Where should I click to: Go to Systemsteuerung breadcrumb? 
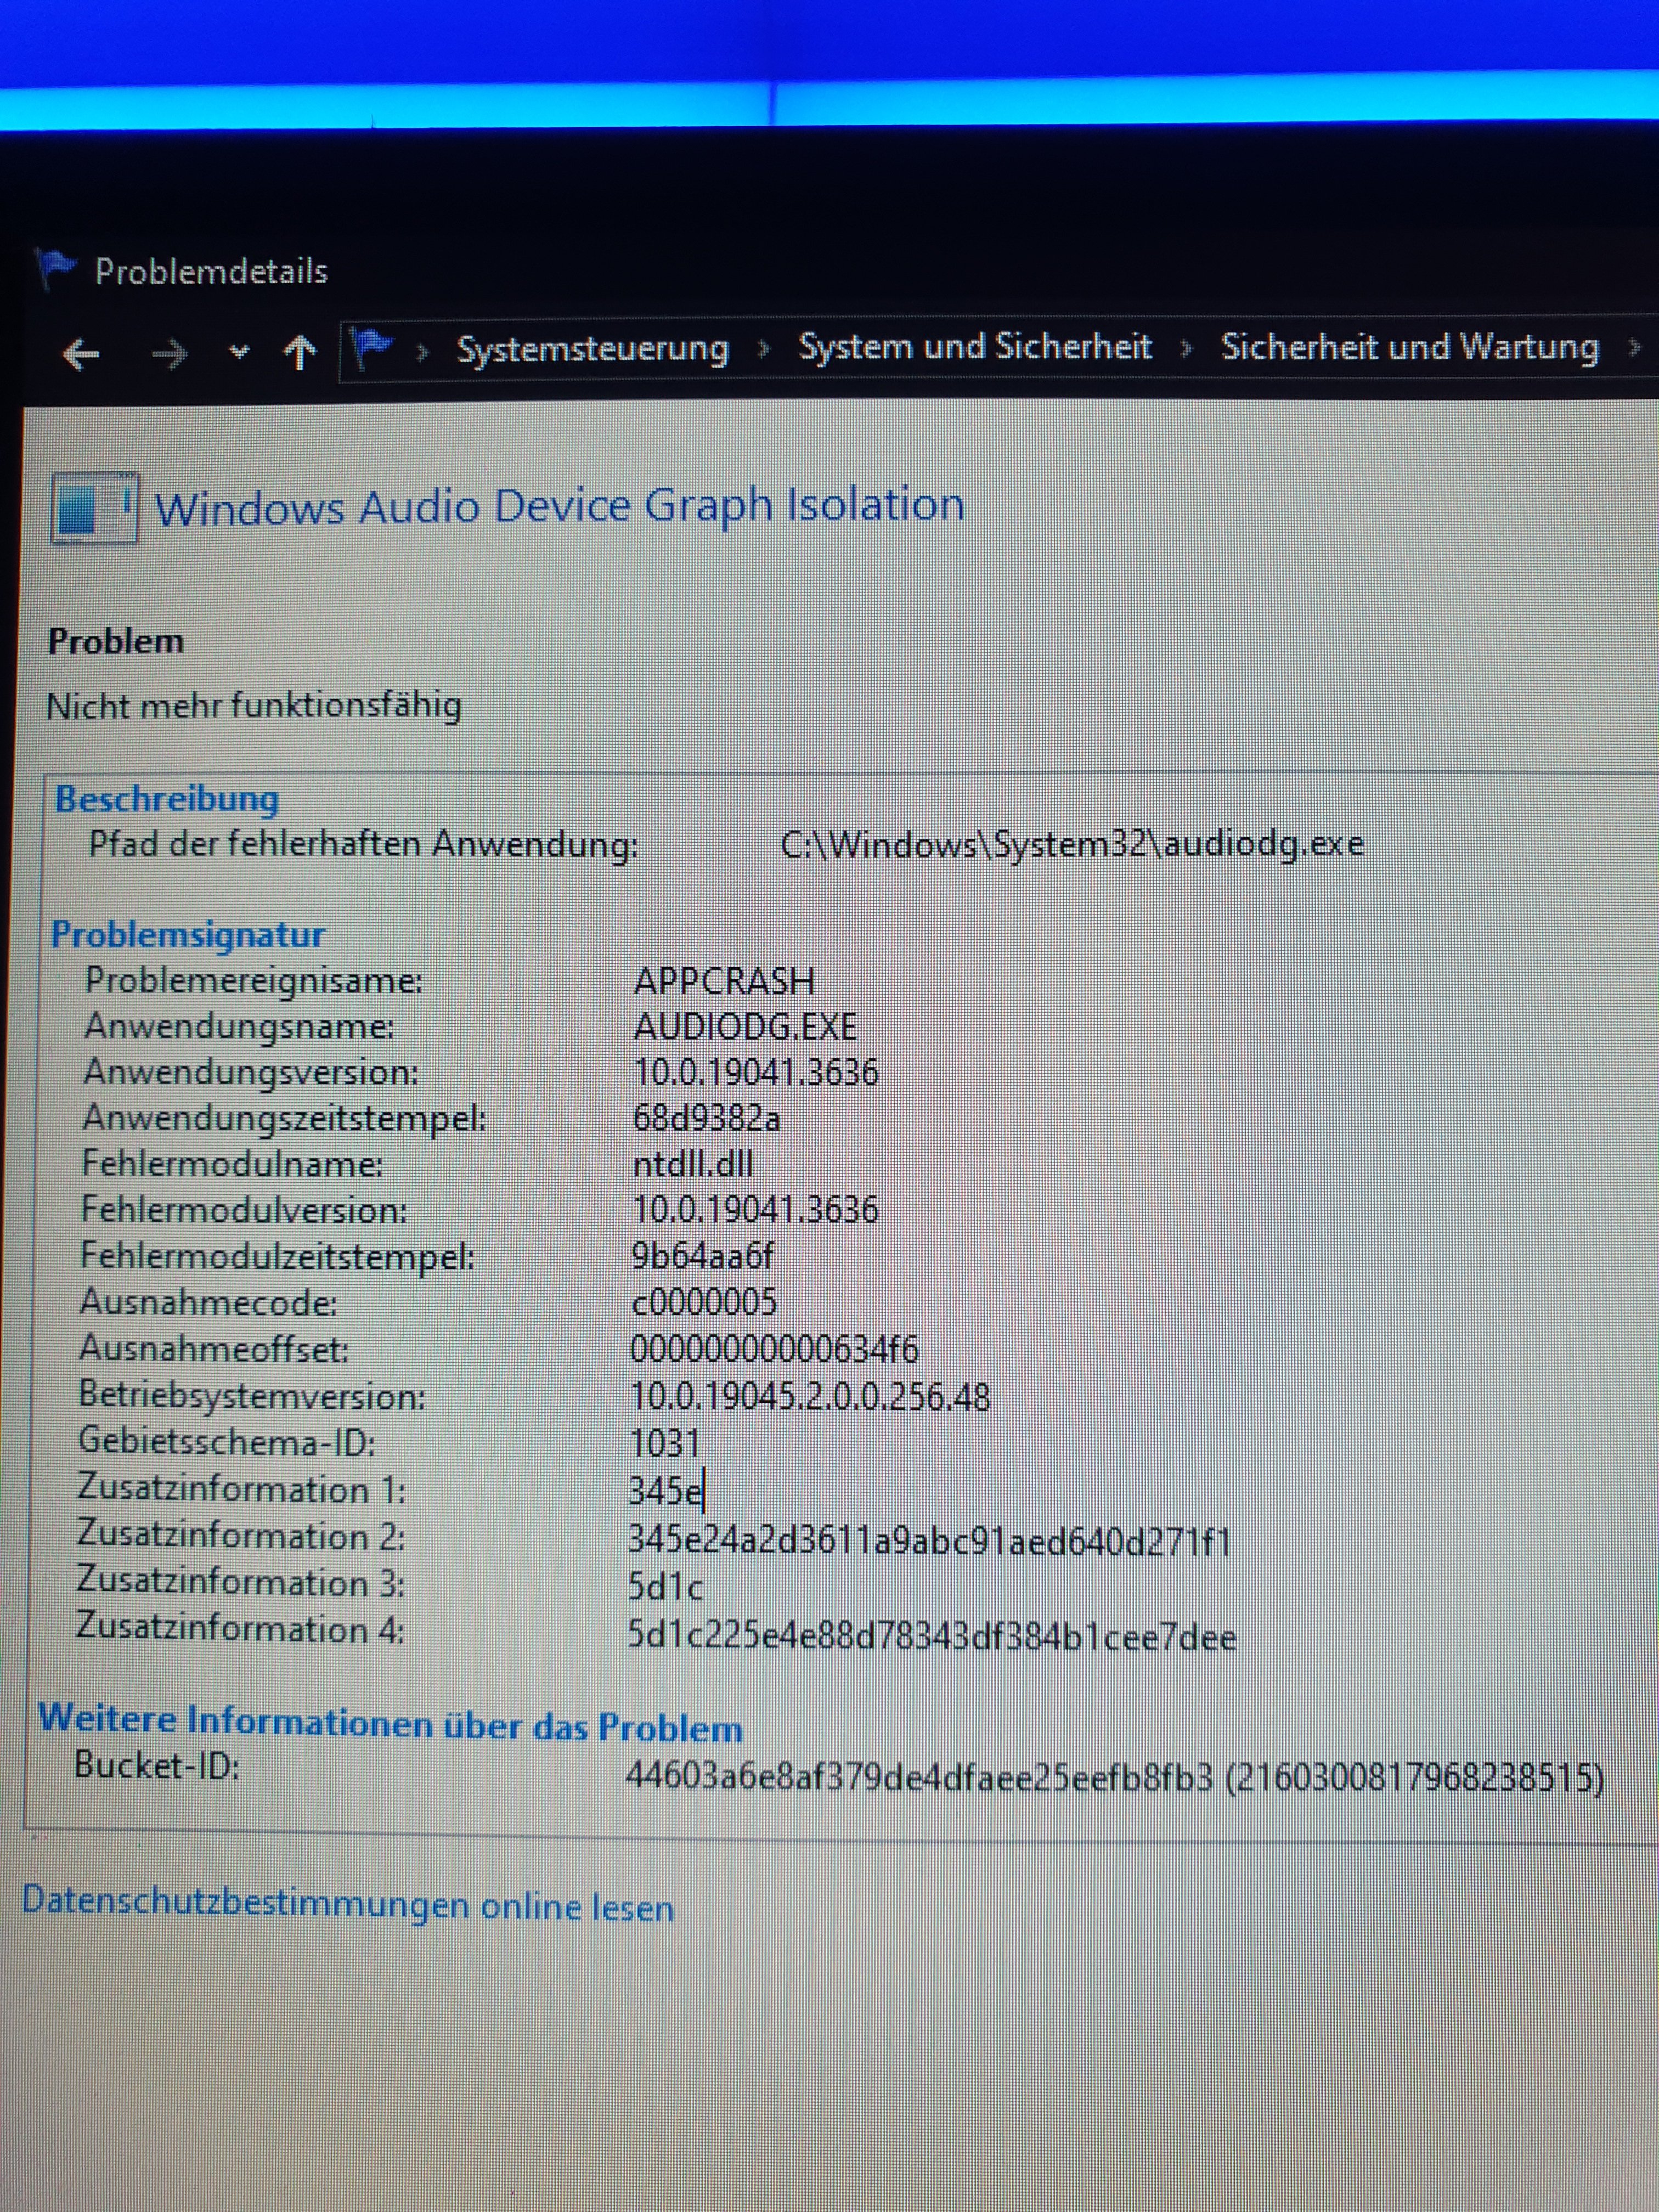pos(592,349)
